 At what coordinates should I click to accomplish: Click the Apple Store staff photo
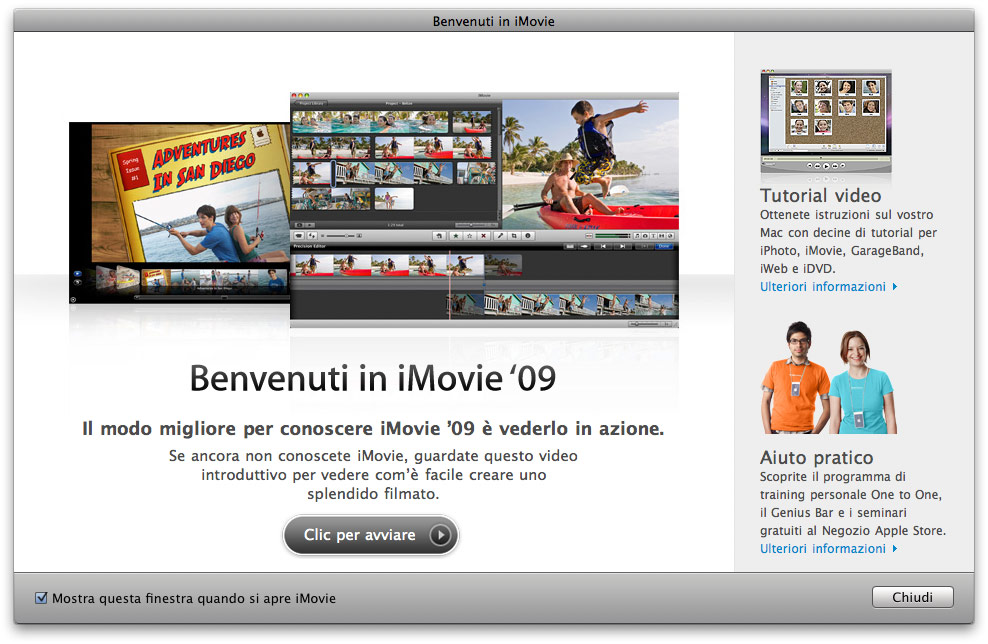click(829, 378)
